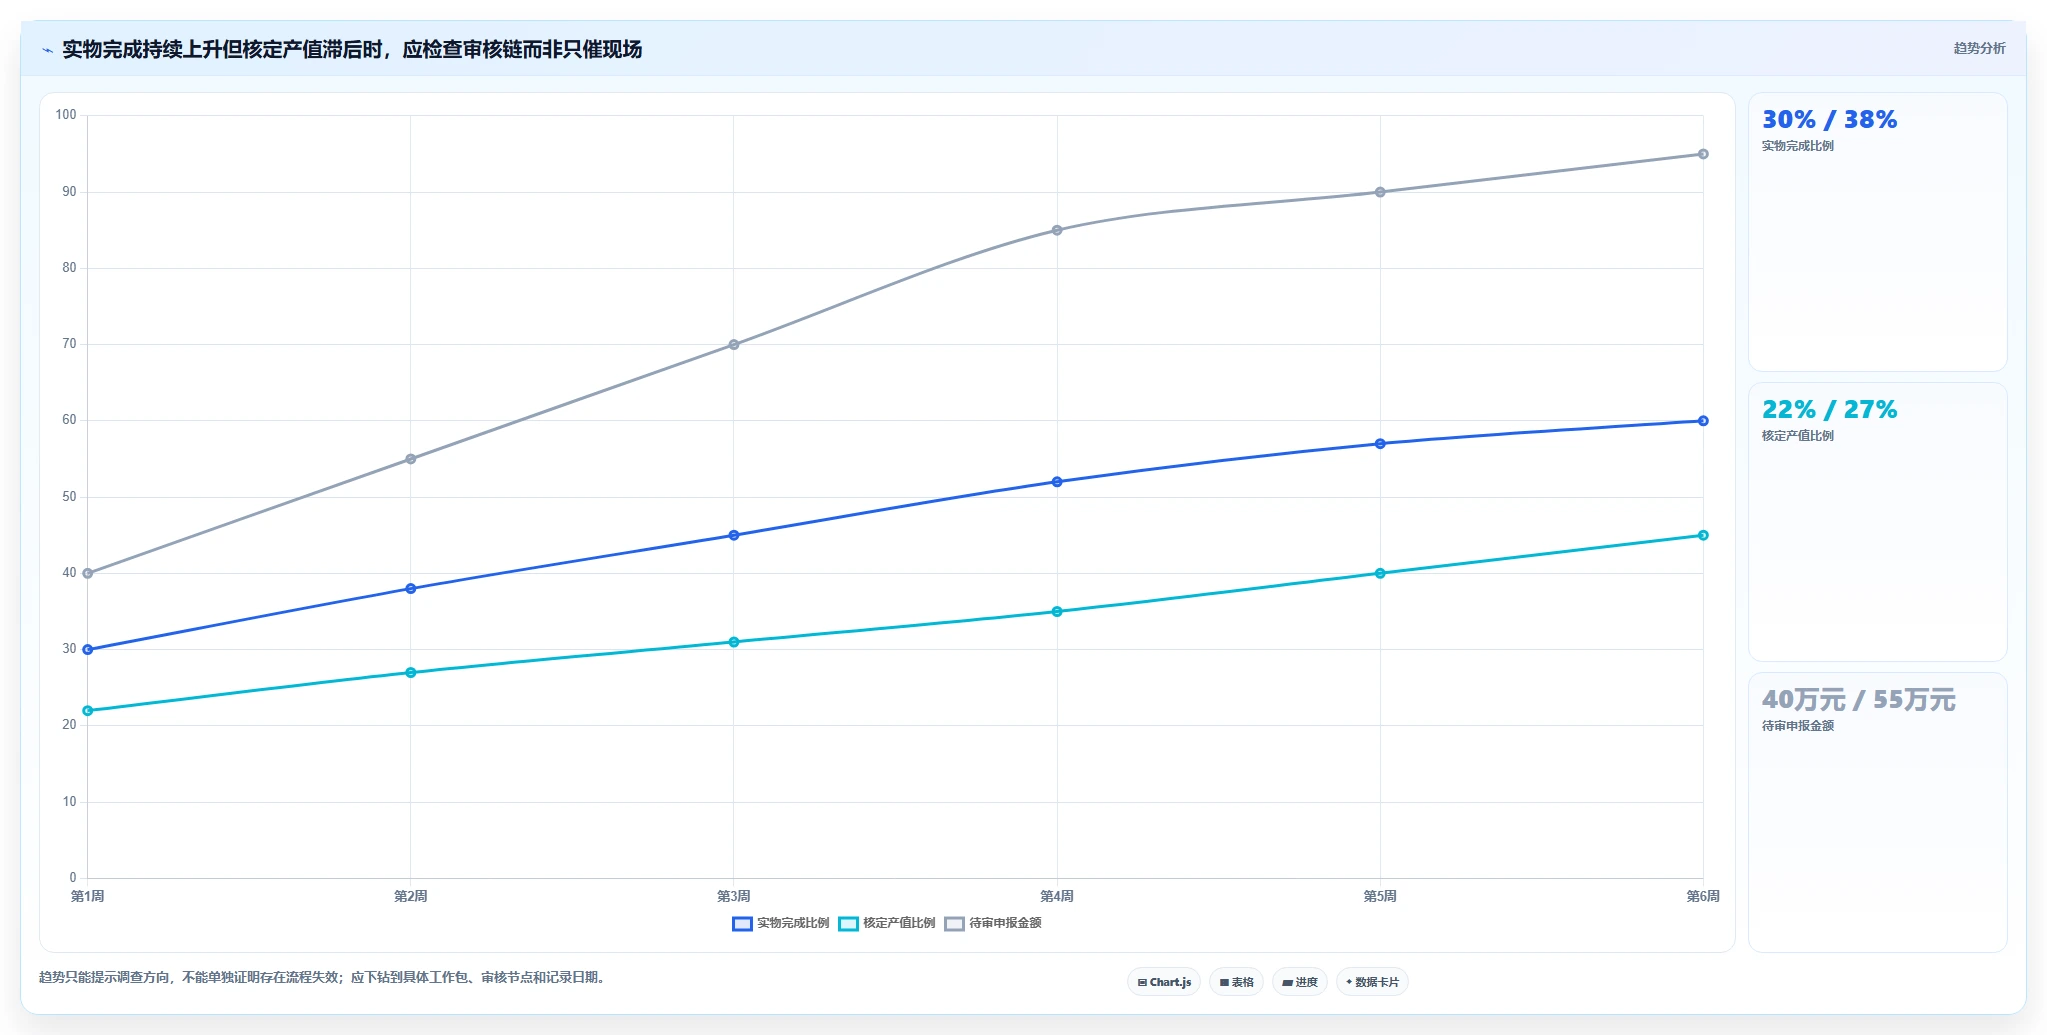Click the 待审申报金额 caption in the third KPI card
Screen dimensions: 2047x1035
(x=1797, y=726)
